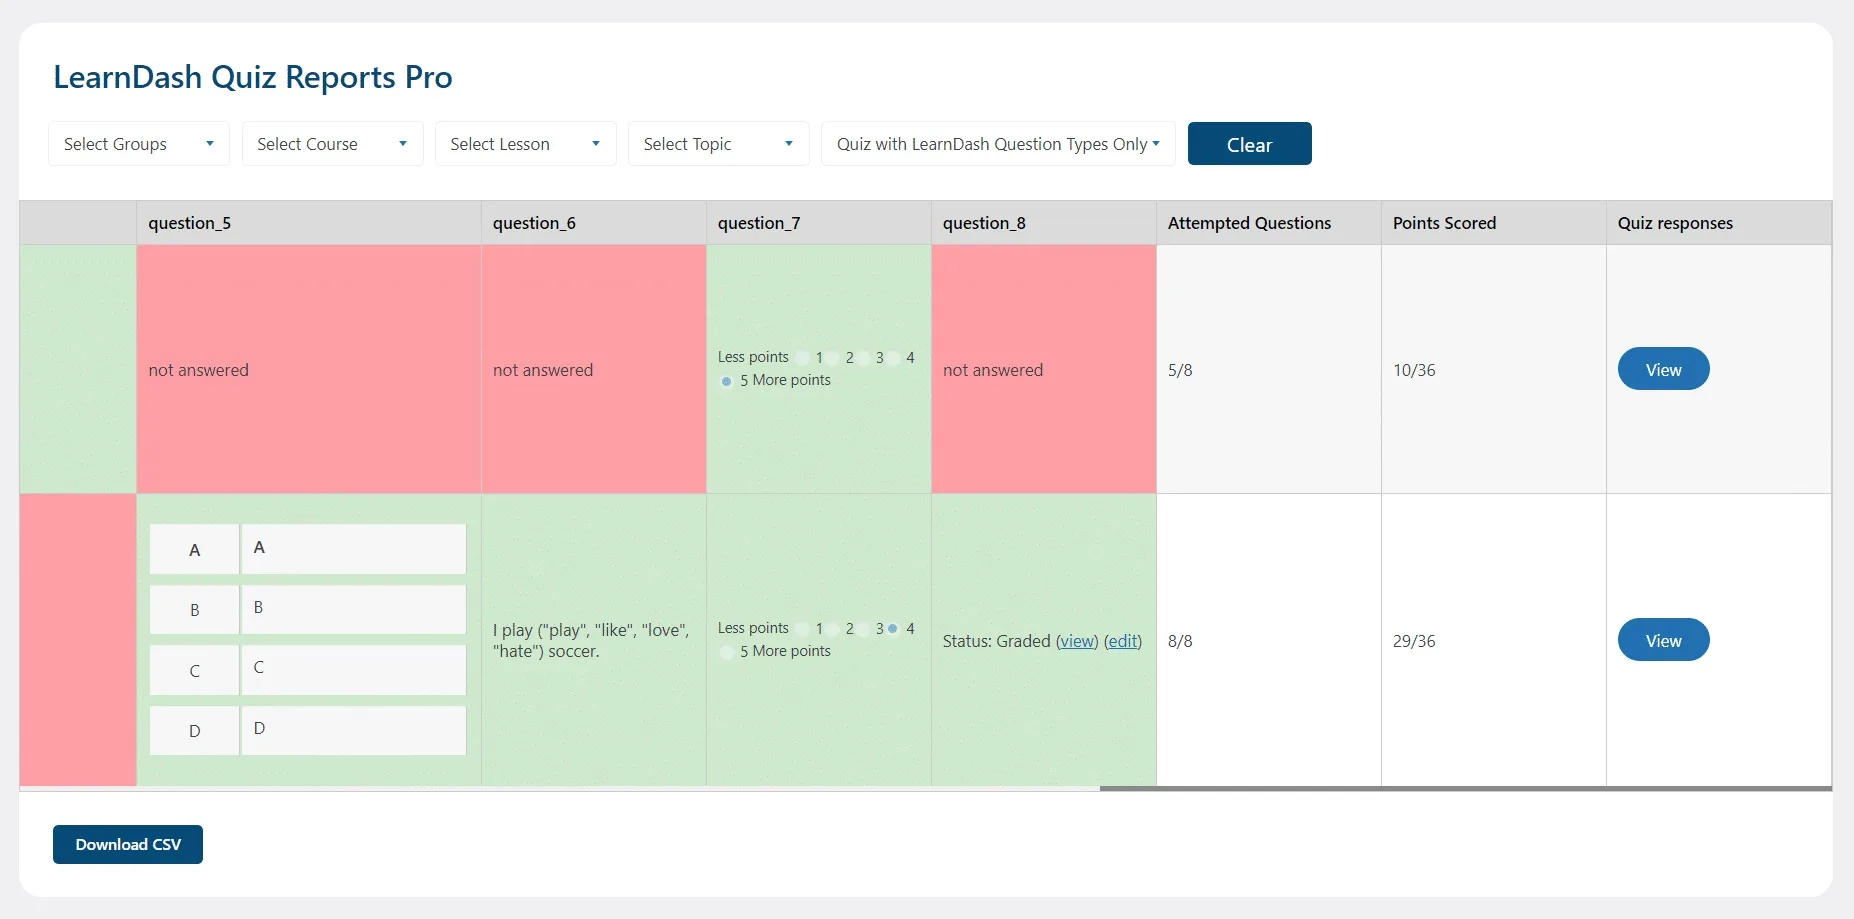Follow the view link next to Status: Graded

pos(1077,641)
